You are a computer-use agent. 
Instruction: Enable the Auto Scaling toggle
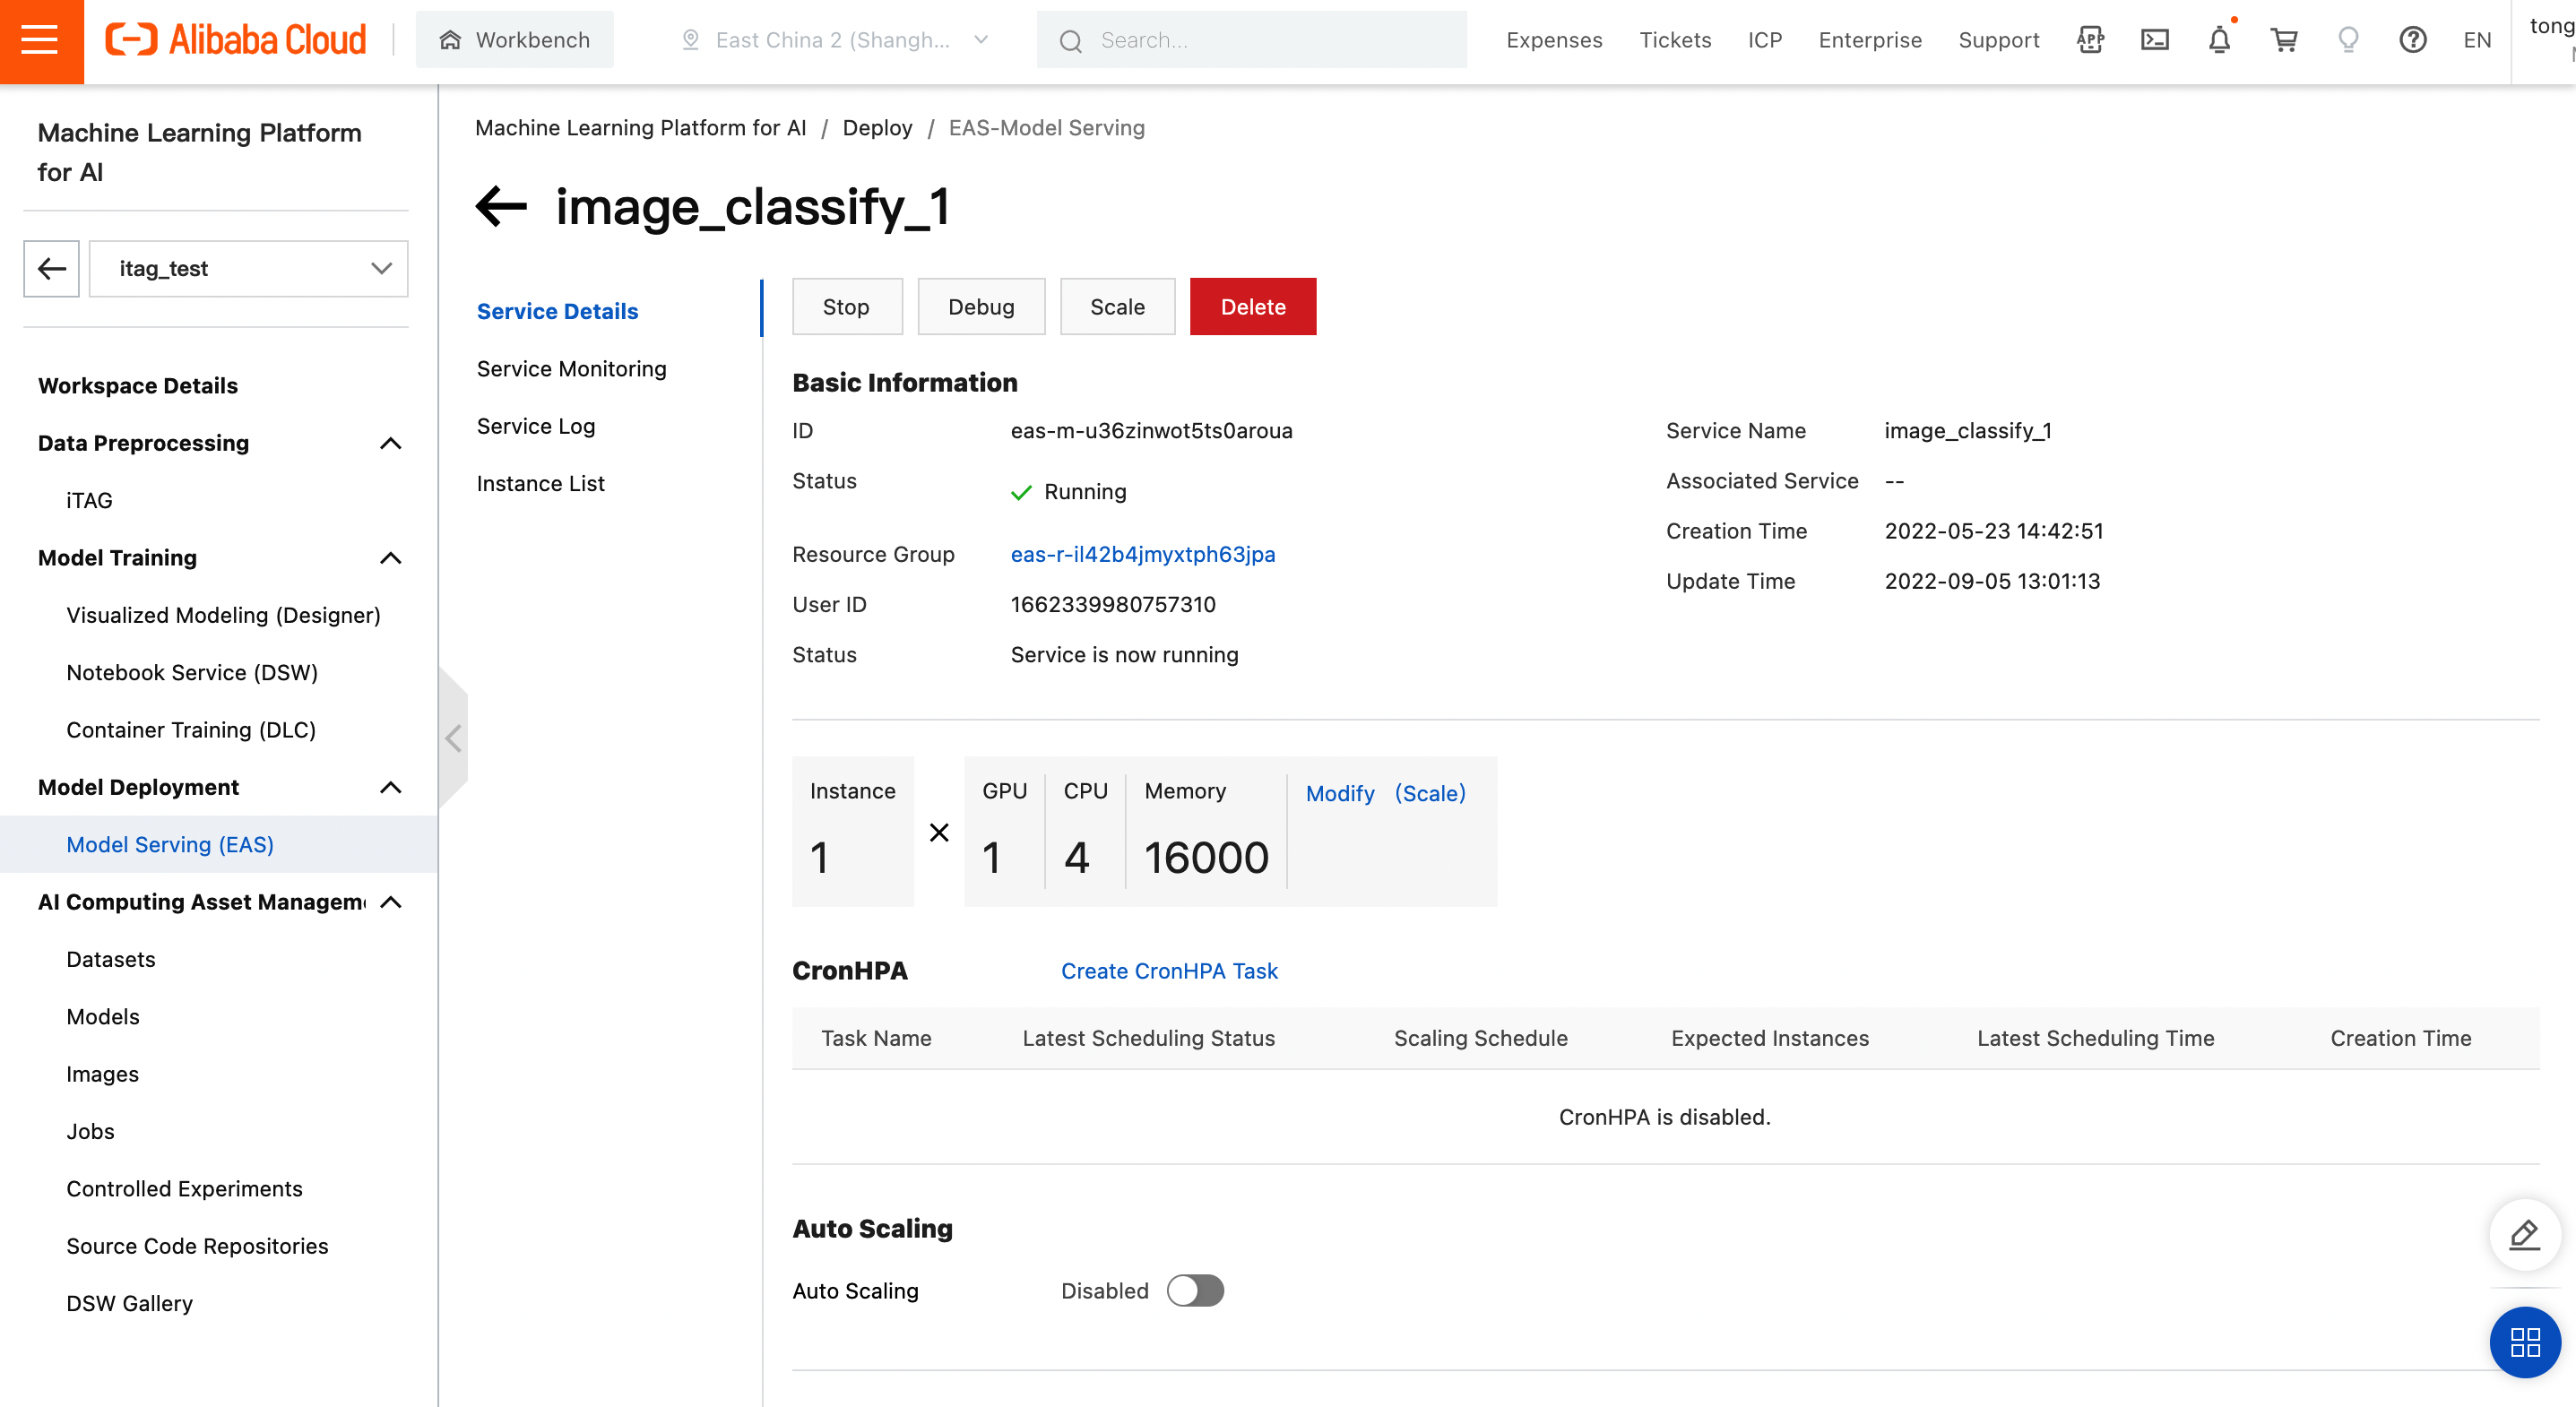click(x=1196, y=1290)
